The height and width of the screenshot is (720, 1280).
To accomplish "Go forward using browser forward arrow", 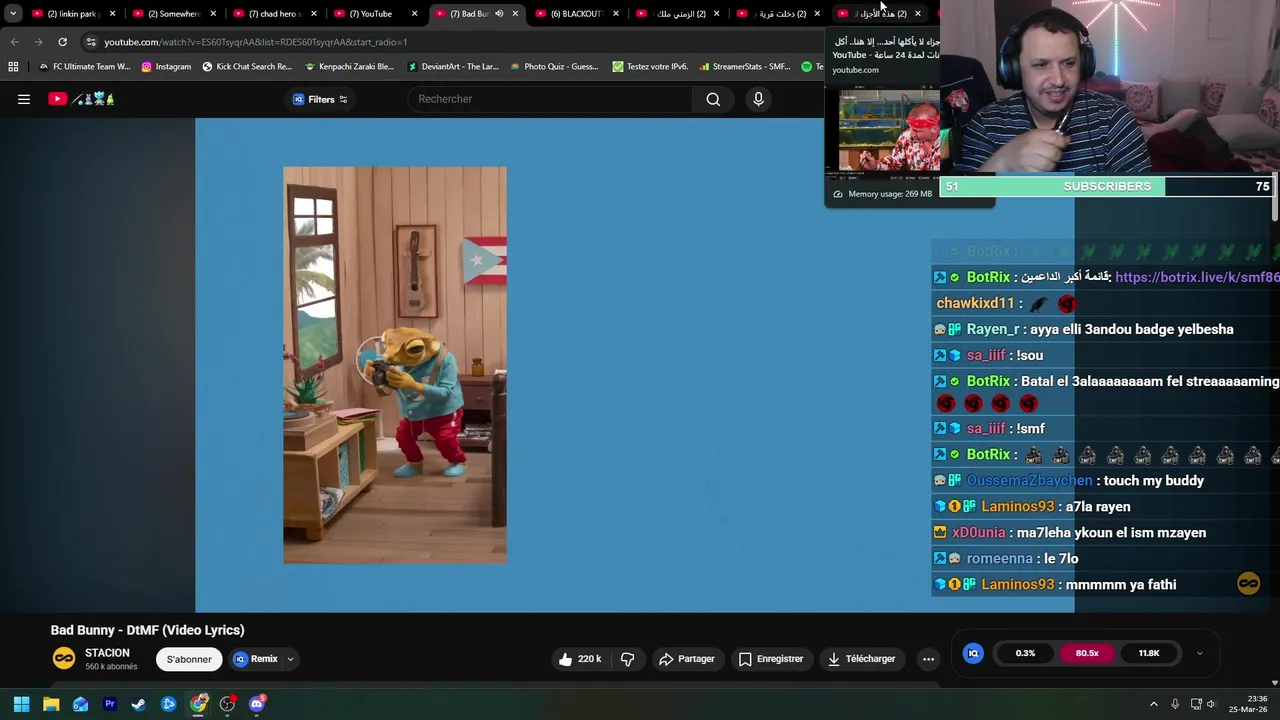I will click(38, 42).
